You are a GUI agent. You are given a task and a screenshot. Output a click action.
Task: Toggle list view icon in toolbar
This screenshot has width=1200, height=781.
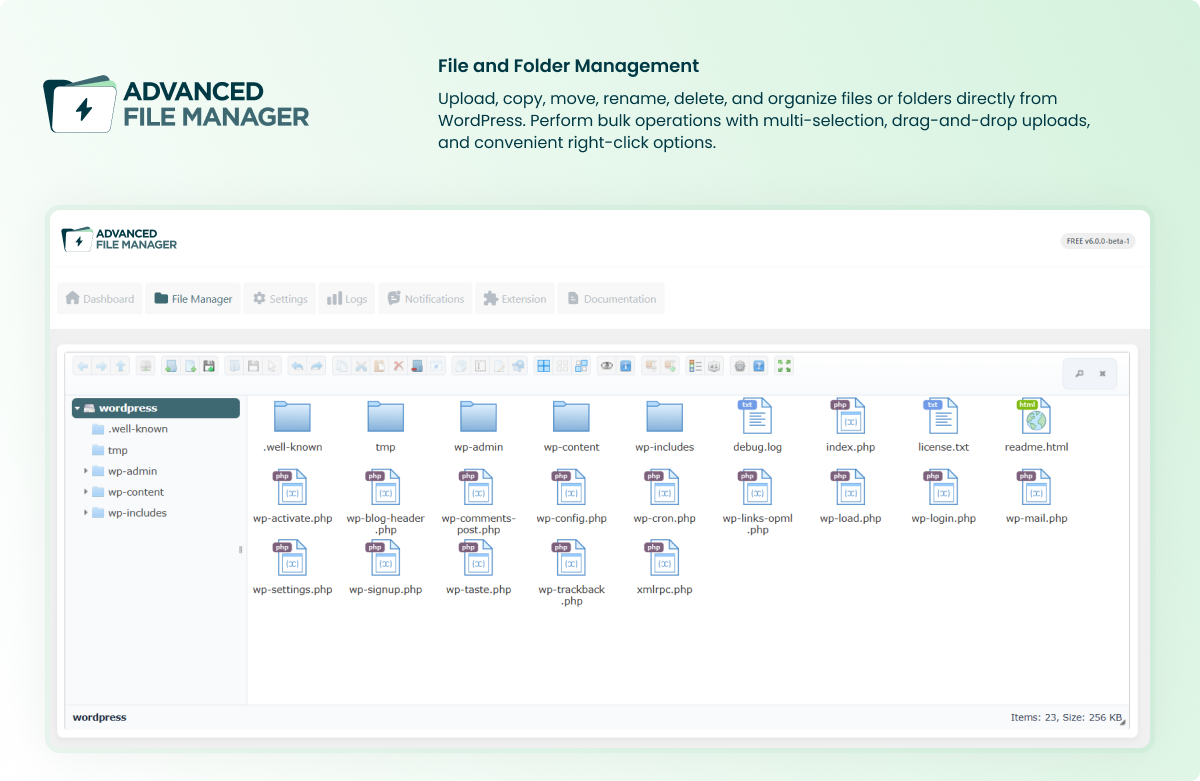click(x=695, y=367)
